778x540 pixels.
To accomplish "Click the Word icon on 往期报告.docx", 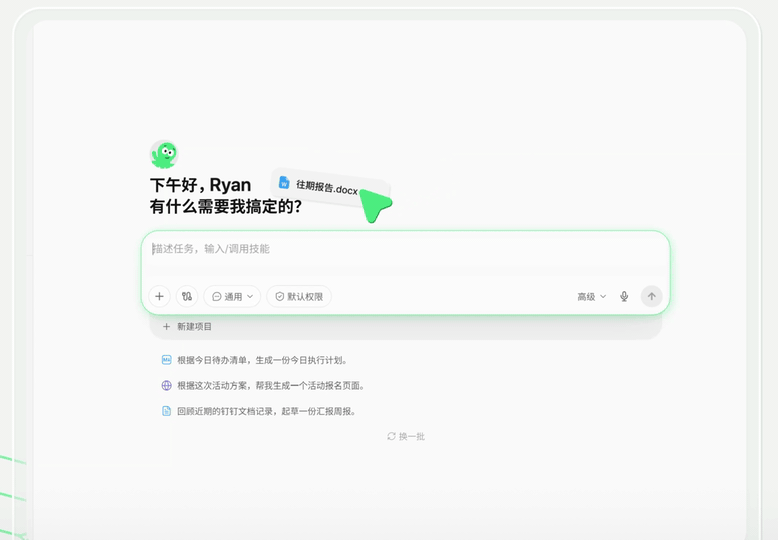I will point(284,182).
